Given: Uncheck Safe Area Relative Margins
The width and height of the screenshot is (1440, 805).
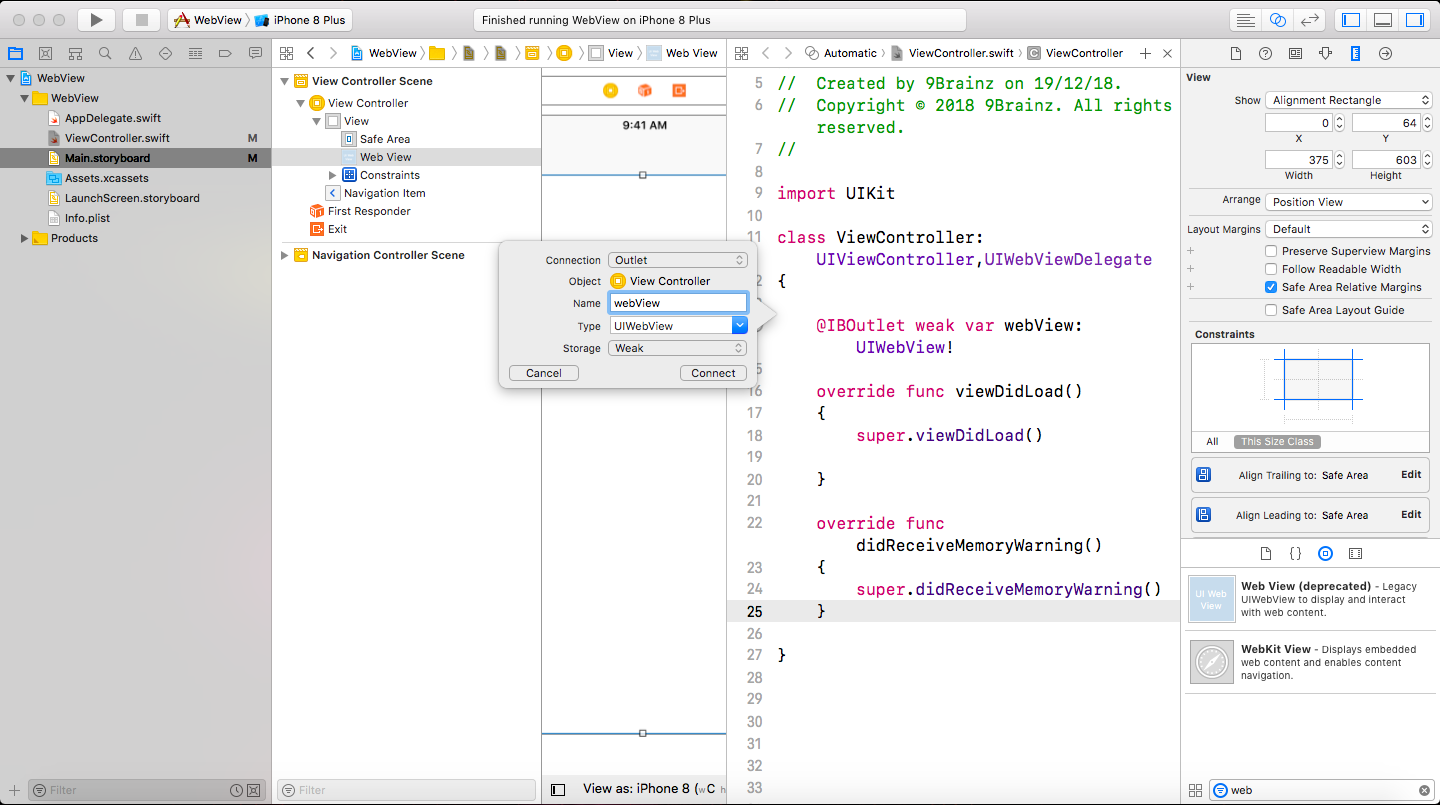Looking at the screenshot, I should coord(1271,287).
